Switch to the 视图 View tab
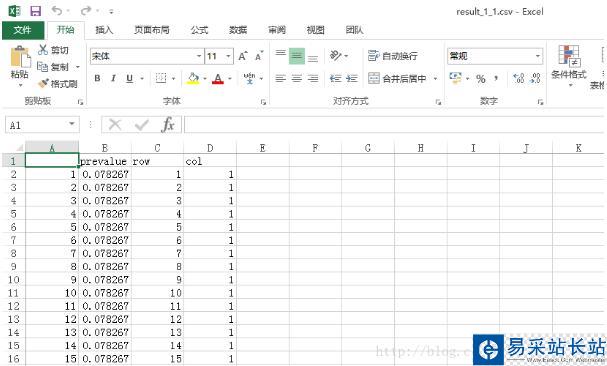Image resolution: width=607 pixels, height=366 pixels. pos(316,30)
